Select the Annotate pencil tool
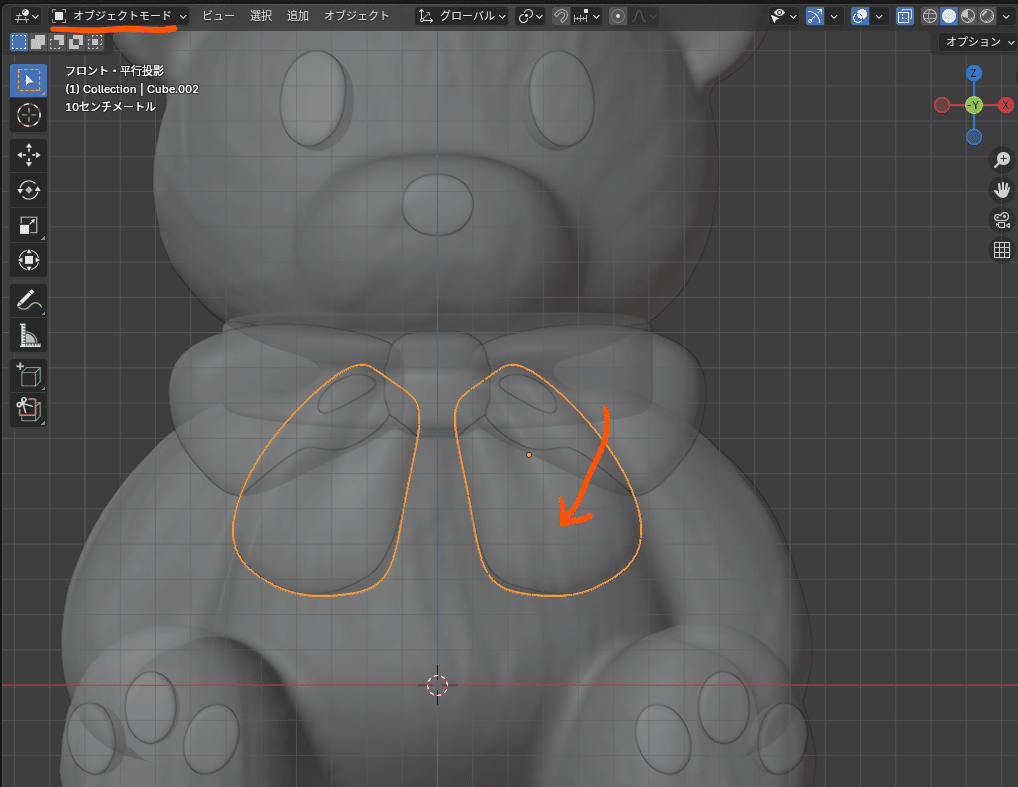 (29, 301)
